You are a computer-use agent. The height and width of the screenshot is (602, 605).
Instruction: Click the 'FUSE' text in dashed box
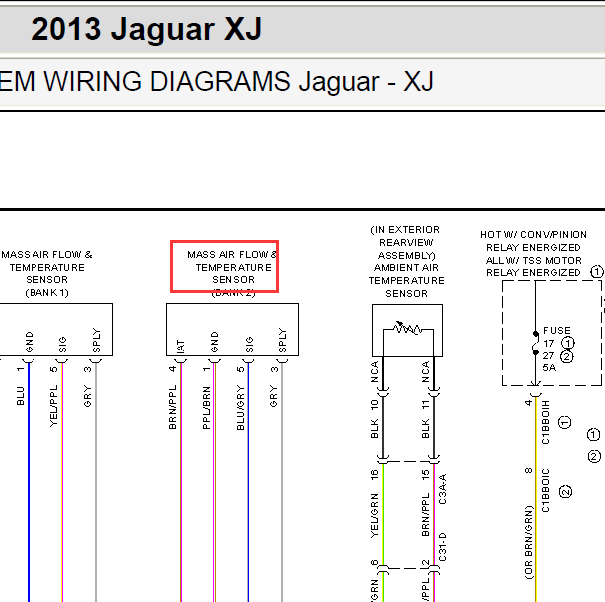point(556,331)
